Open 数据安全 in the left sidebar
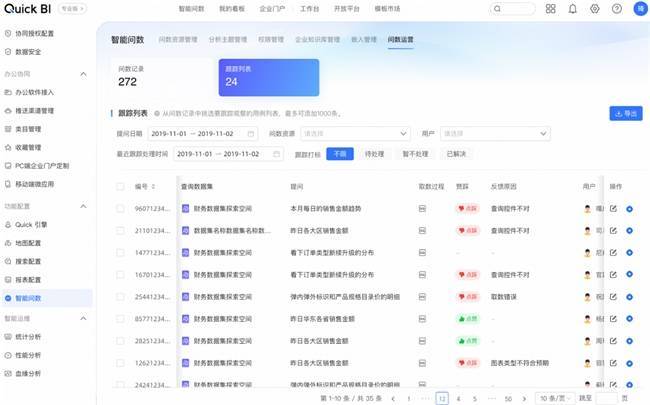650x405 pixels. tap(28, 50)
